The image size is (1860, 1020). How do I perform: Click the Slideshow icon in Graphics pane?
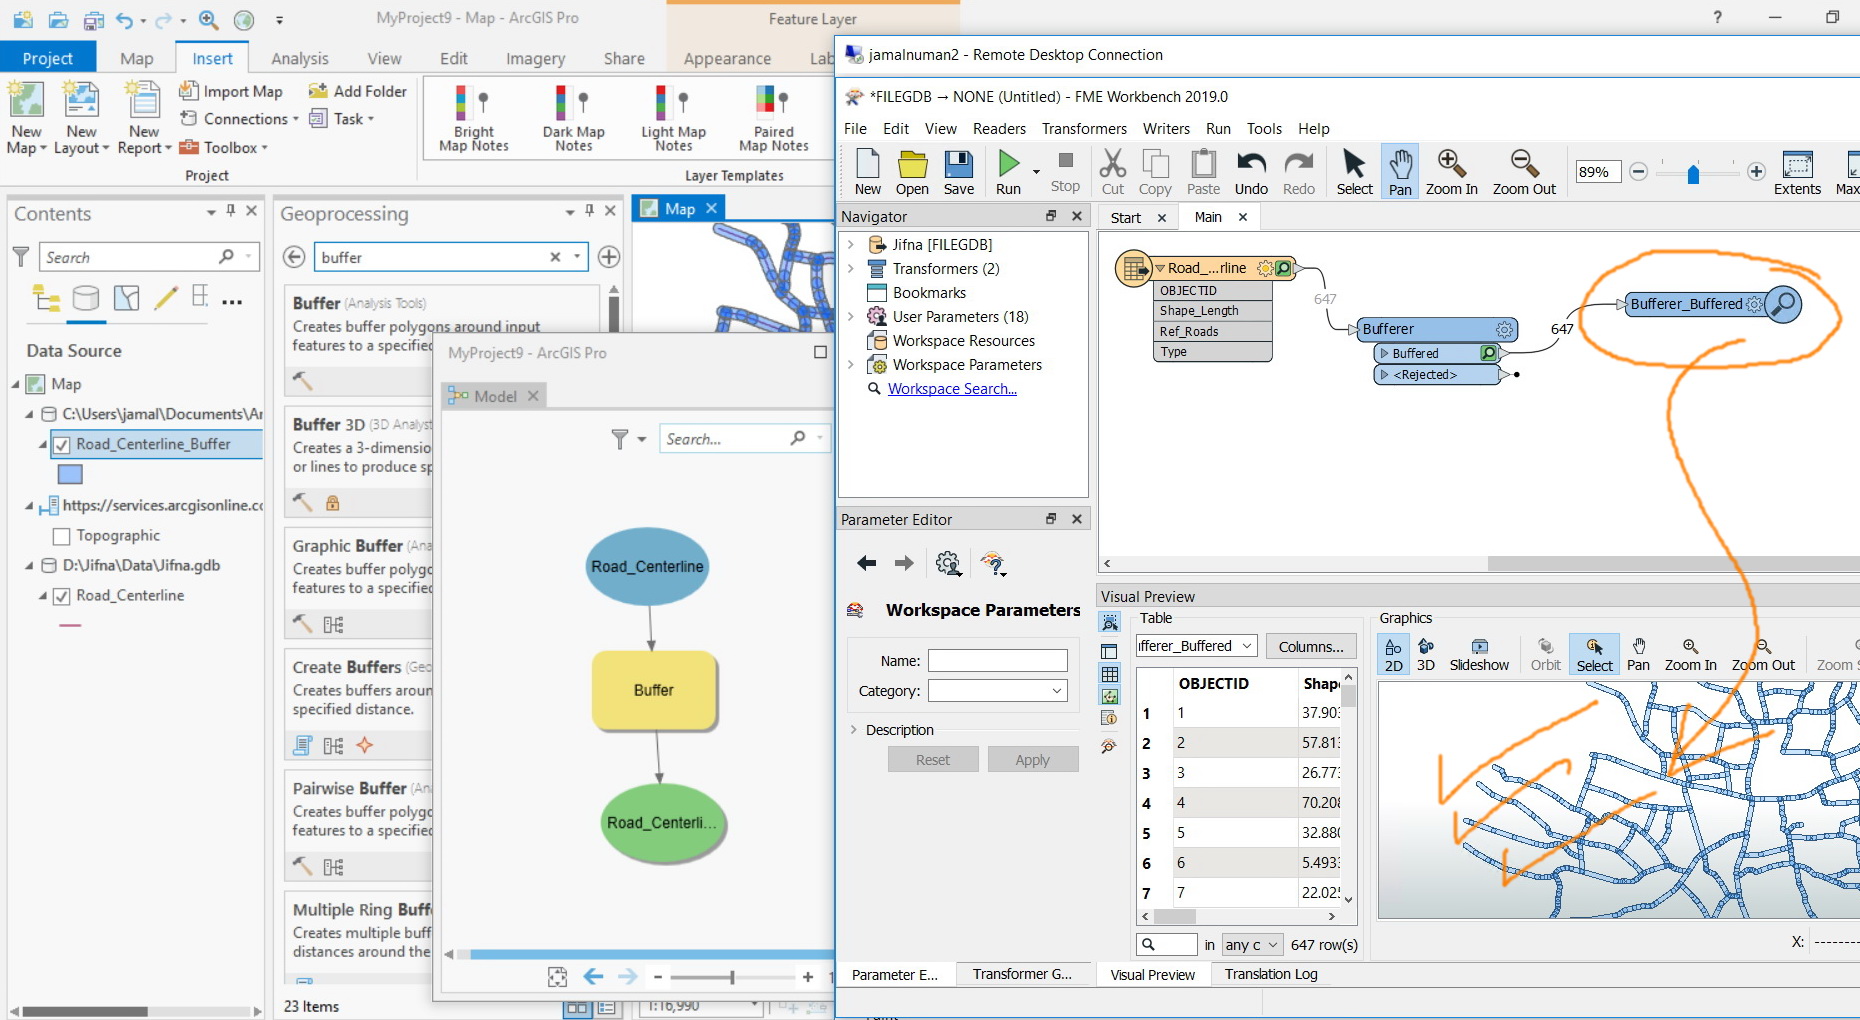coord(1479,655)
